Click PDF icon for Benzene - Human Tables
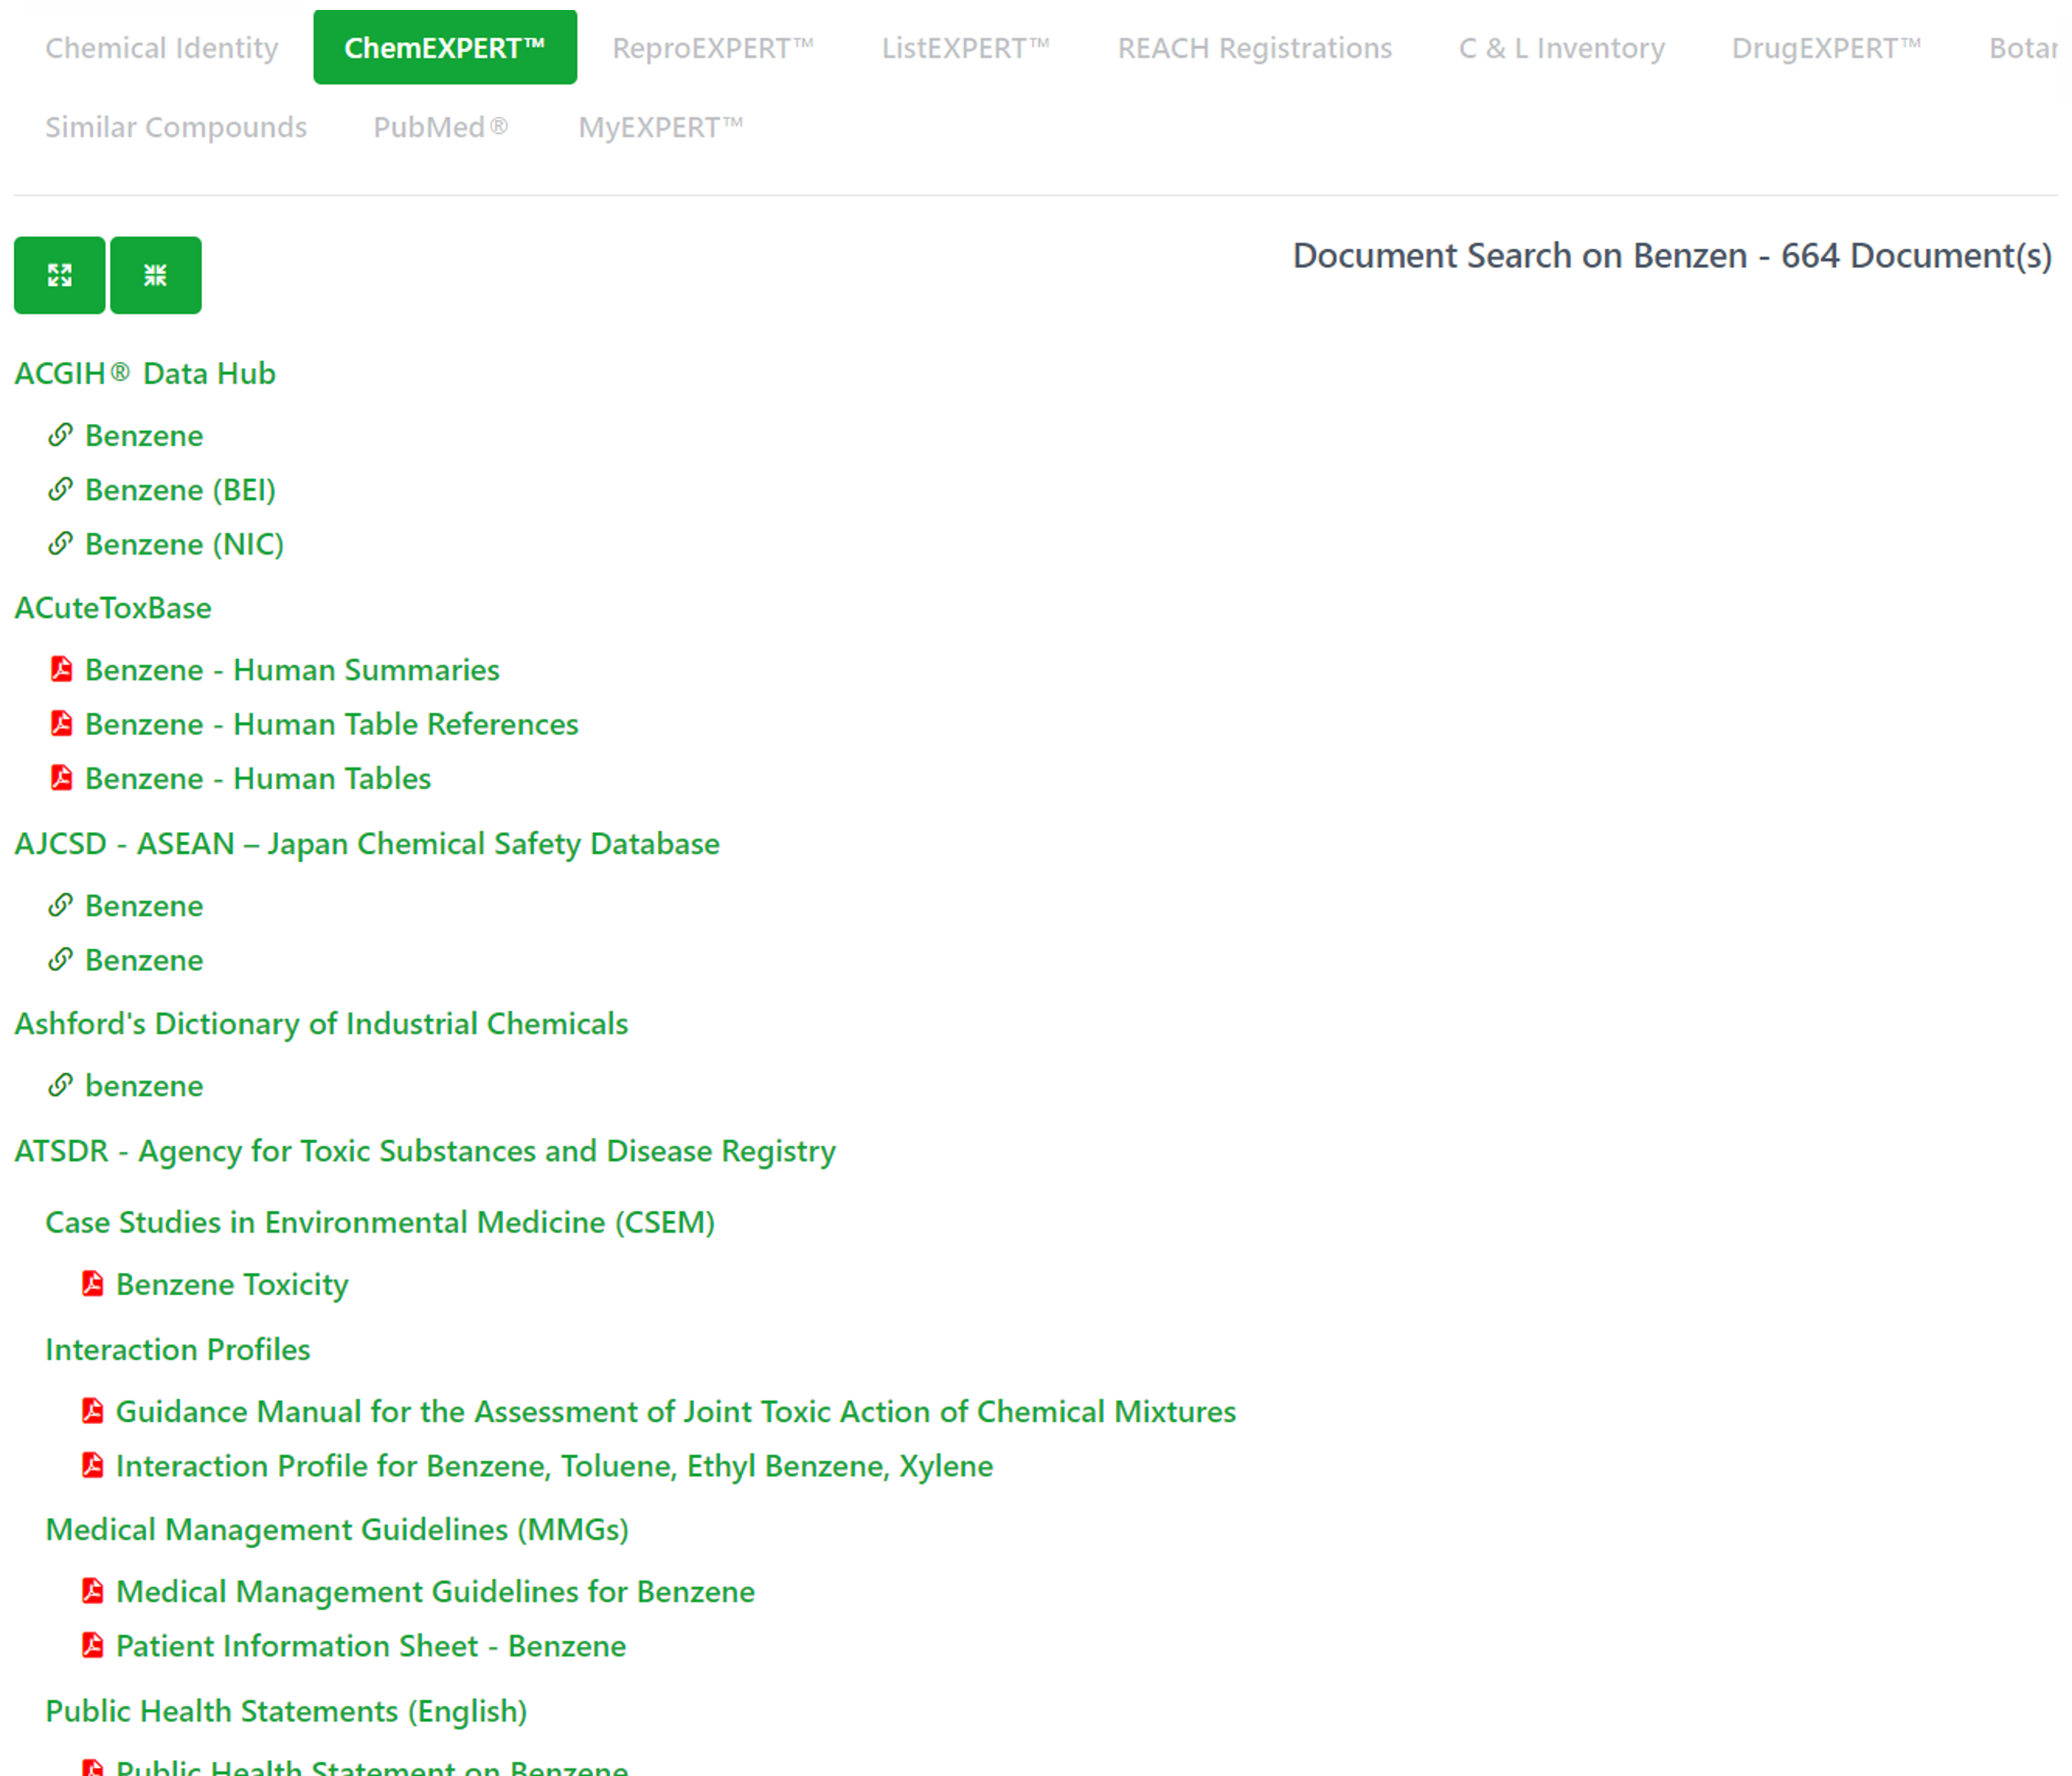Image resolution: width=2072 pixels, height=1776 pixels. coord(61,777)
